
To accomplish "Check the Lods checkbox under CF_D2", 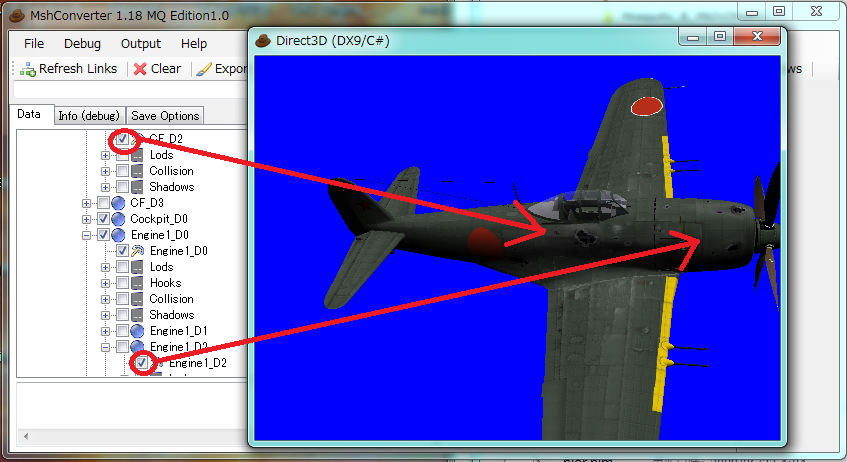I will (x=123, y=155).
